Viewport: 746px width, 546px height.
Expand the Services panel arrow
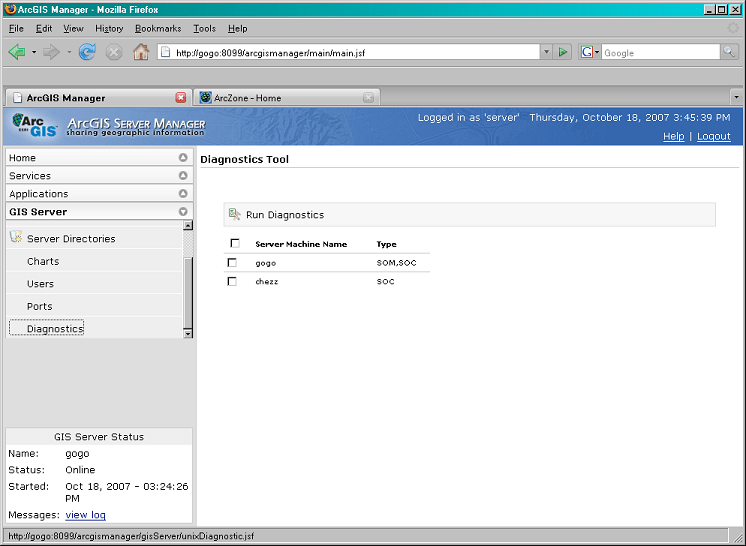coord(183,176)
